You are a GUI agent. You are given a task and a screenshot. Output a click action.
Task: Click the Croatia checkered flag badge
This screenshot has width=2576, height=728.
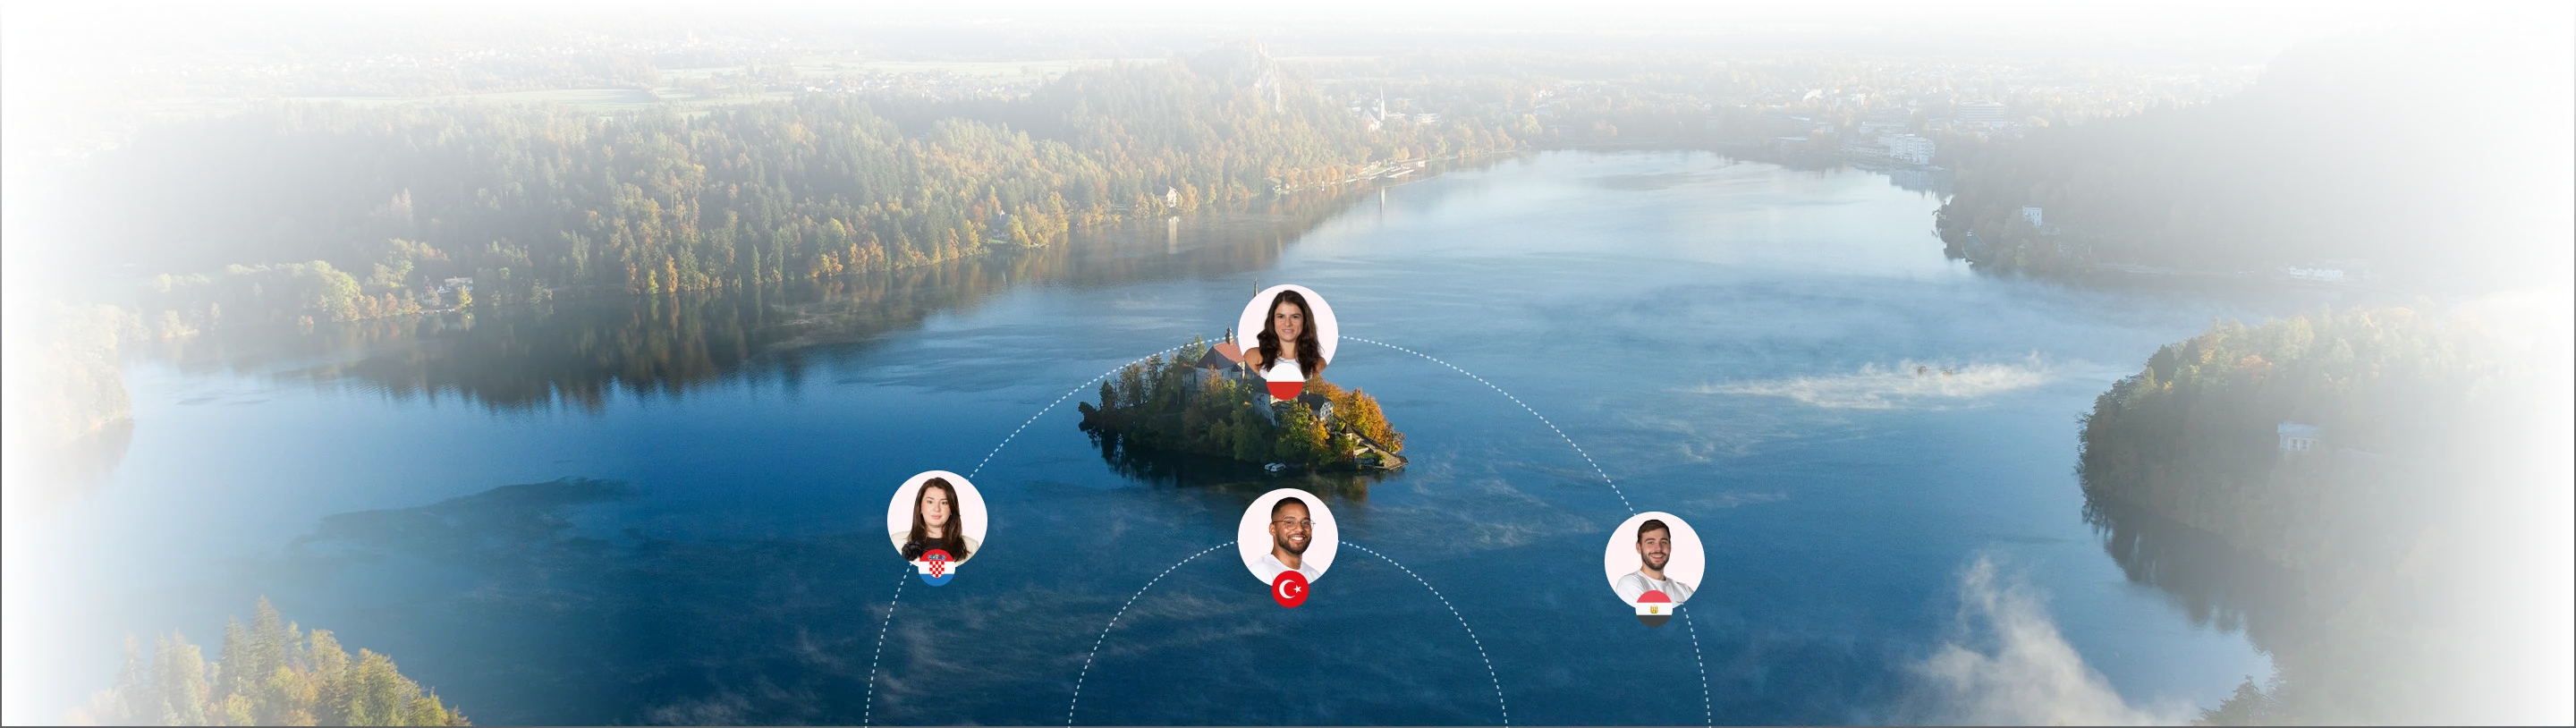[937, 567]
